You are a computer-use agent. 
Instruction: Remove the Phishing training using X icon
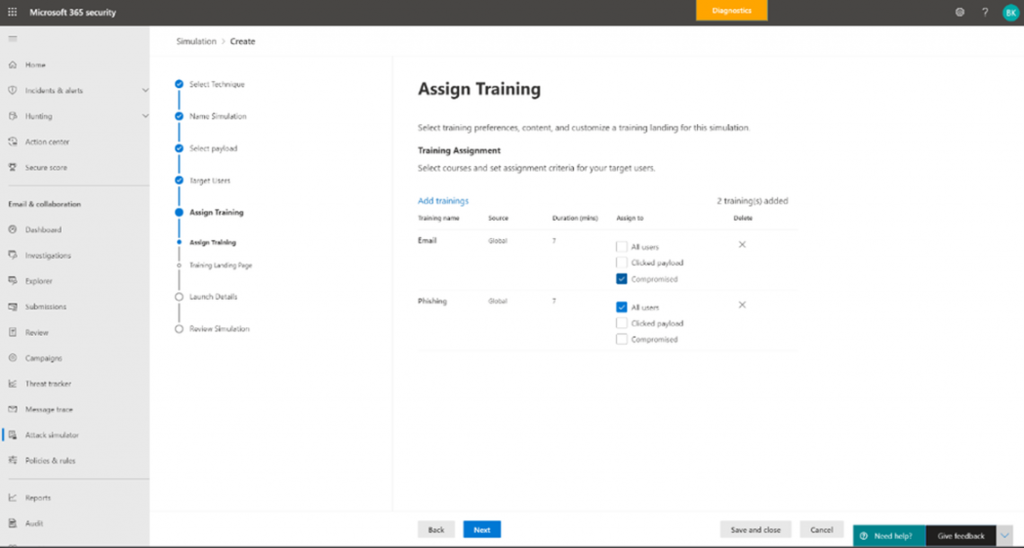742,305
